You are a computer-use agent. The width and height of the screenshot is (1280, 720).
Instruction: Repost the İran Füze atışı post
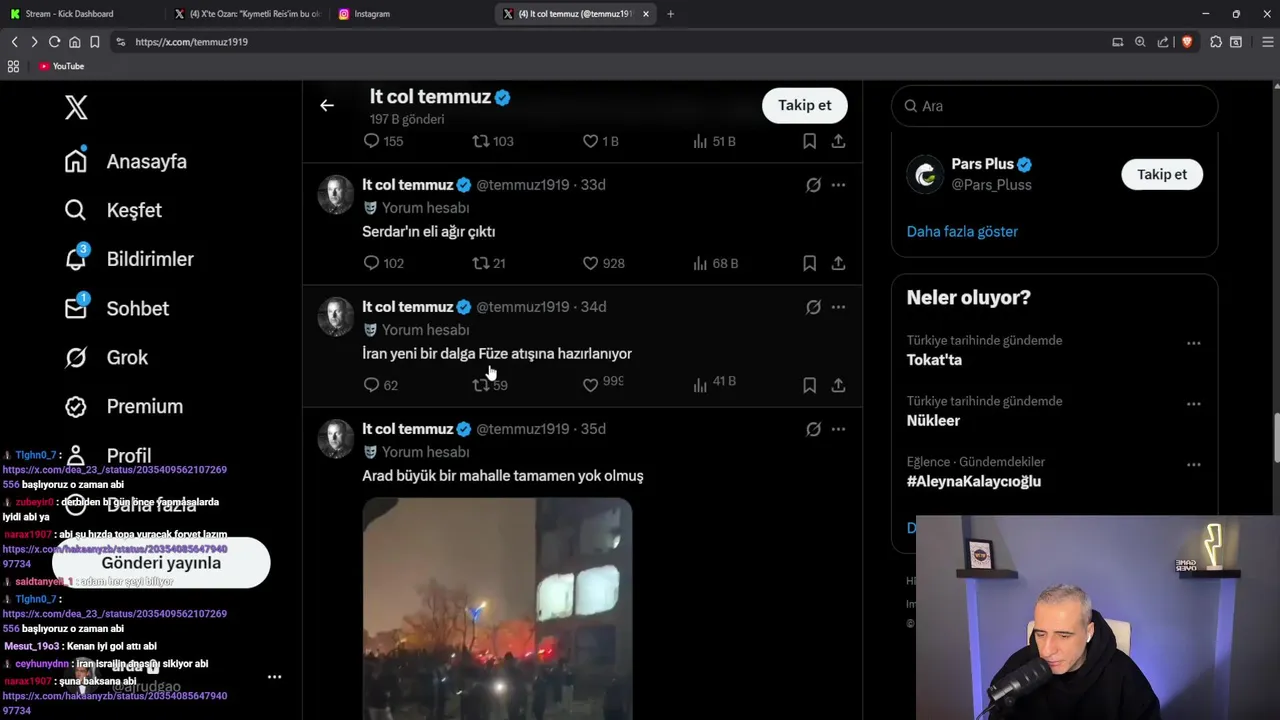(489, 385)
